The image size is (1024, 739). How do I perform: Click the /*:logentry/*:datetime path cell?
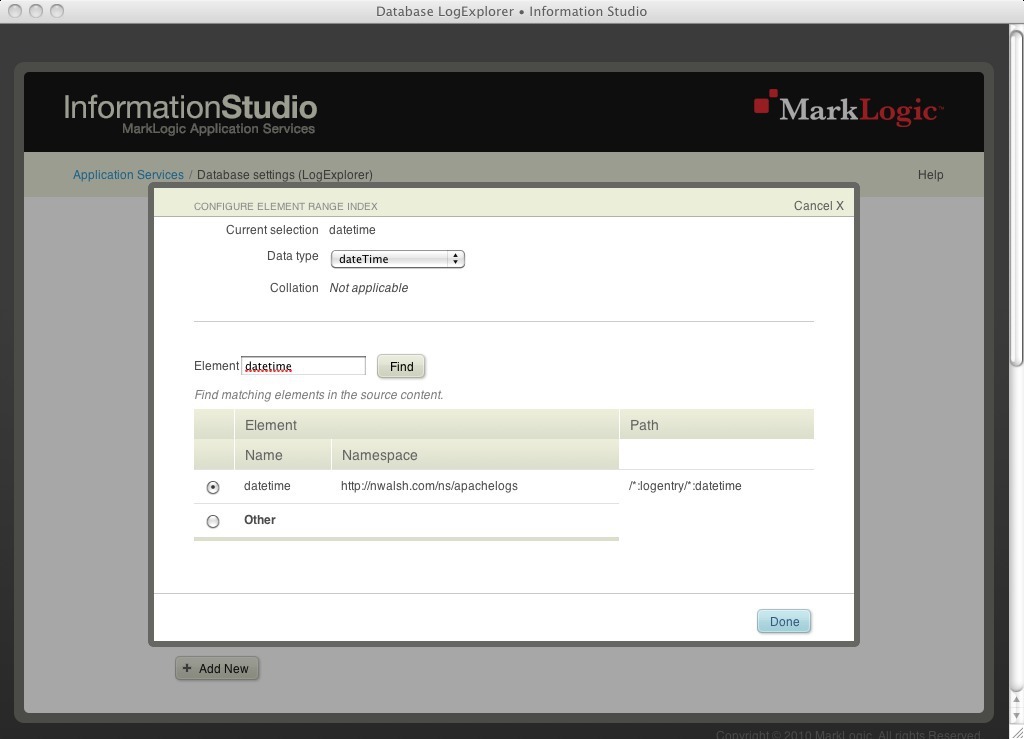click(685, 486)
